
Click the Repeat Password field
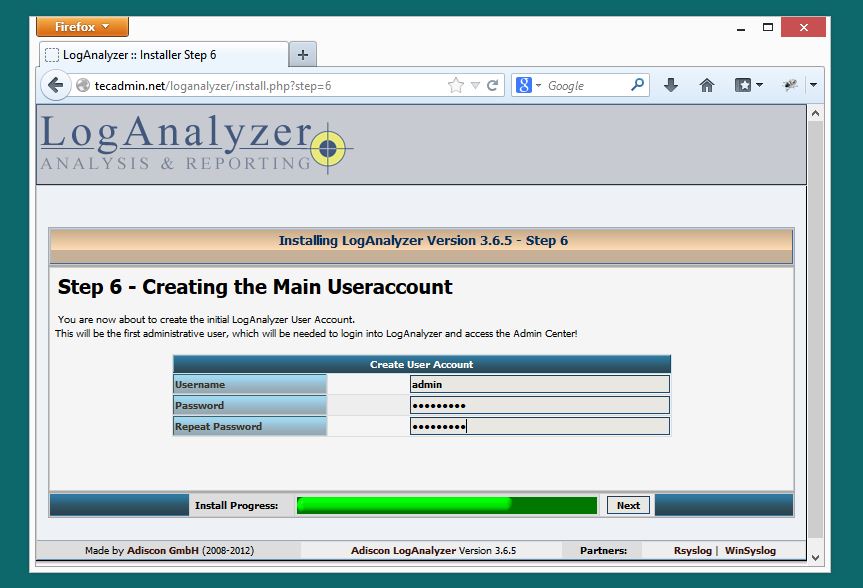539,426
